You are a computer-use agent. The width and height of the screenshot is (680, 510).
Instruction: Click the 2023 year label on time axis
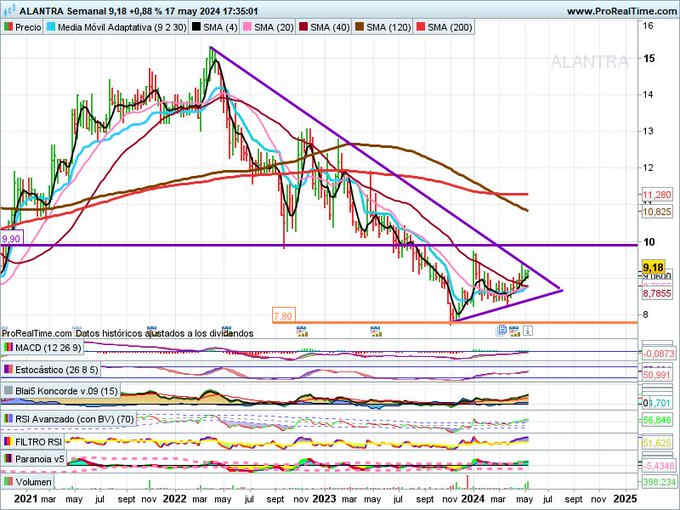(x=324, y=499)
